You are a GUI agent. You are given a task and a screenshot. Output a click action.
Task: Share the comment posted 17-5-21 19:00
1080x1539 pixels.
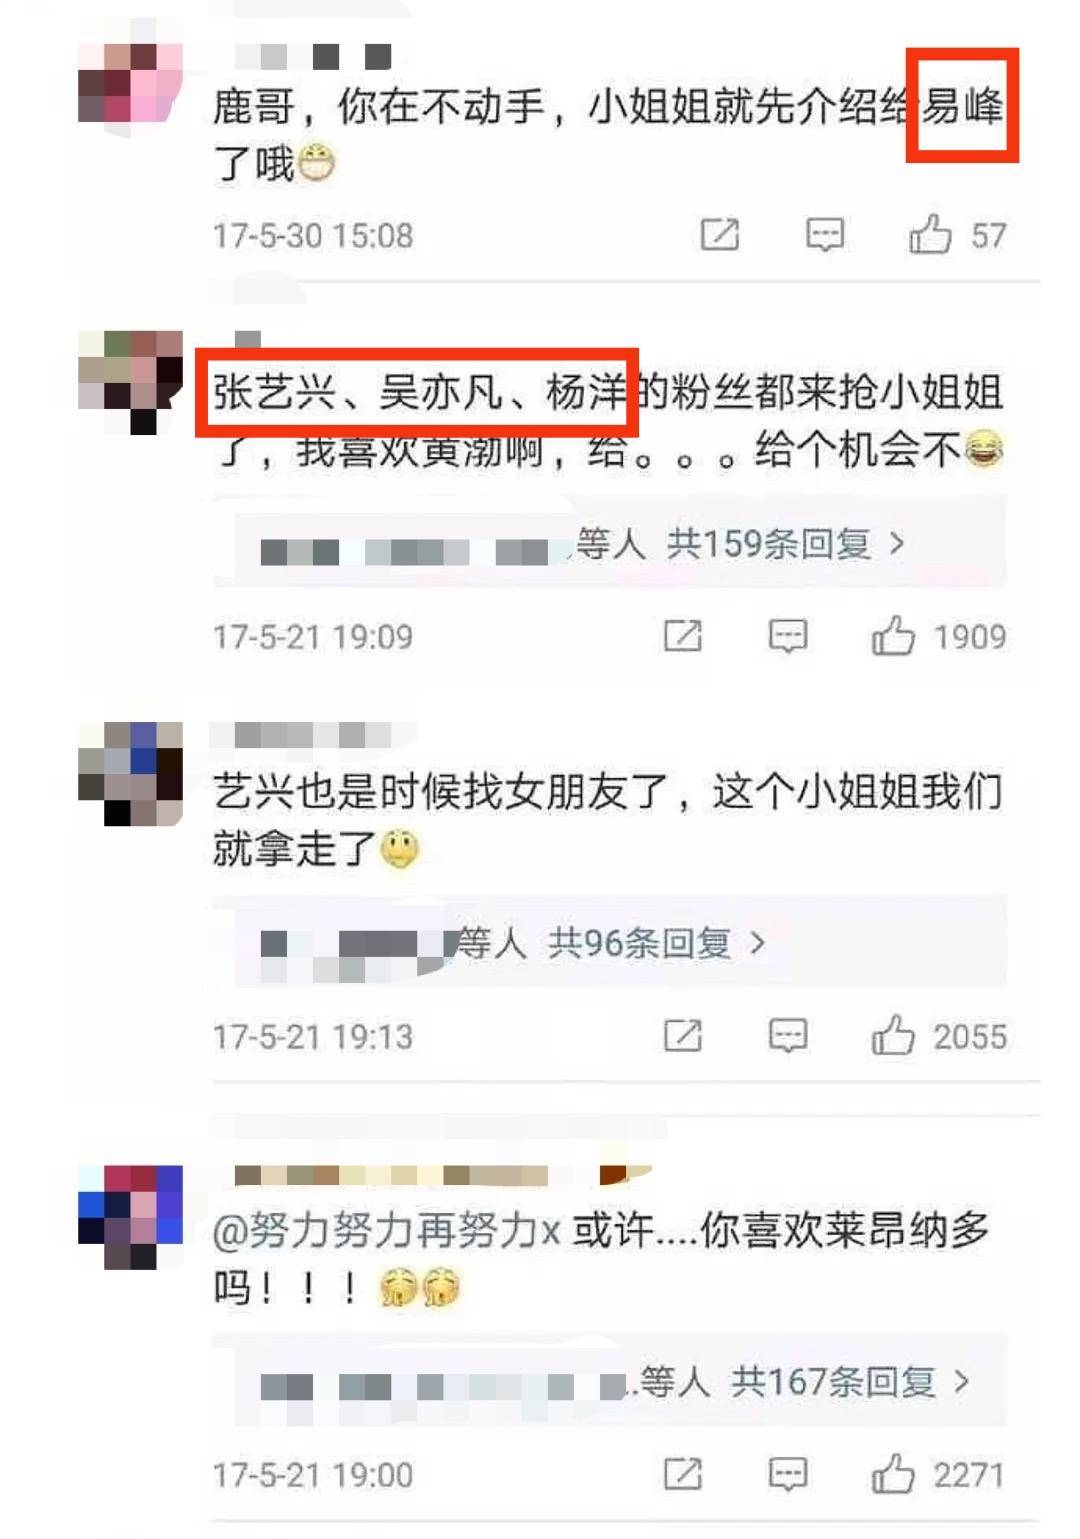pyautogui.click(x=683, y=1474)
